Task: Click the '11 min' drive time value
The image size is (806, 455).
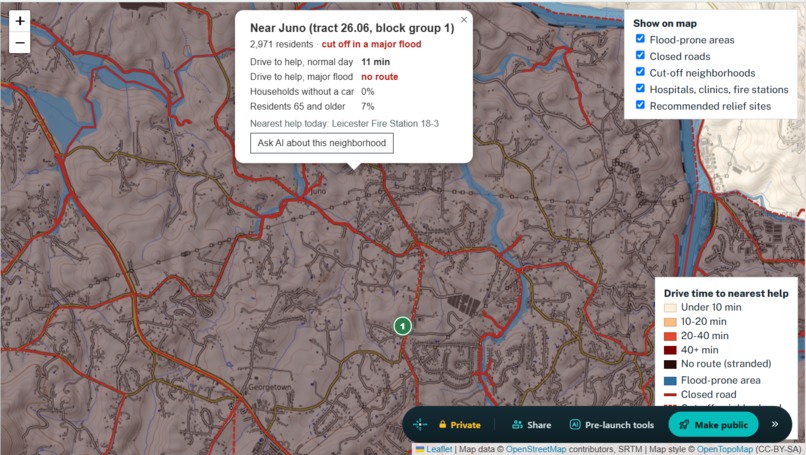Action: coord(375,62)
